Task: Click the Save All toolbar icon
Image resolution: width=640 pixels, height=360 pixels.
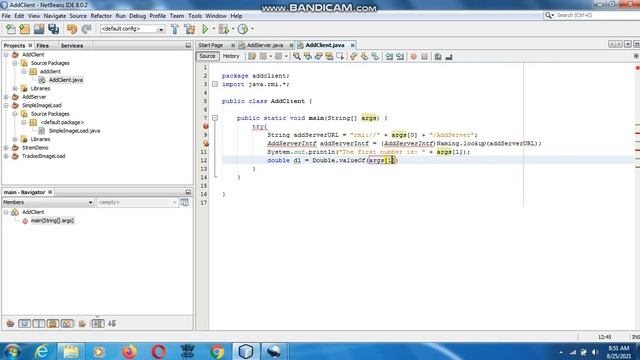Action: (53, 29)
